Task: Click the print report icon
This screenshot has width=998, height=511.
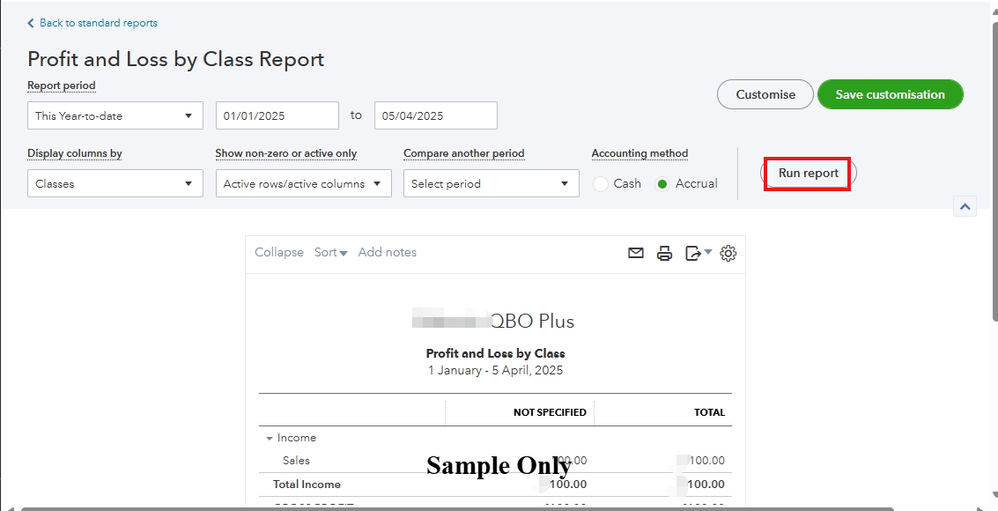Action: click(664, 253)
